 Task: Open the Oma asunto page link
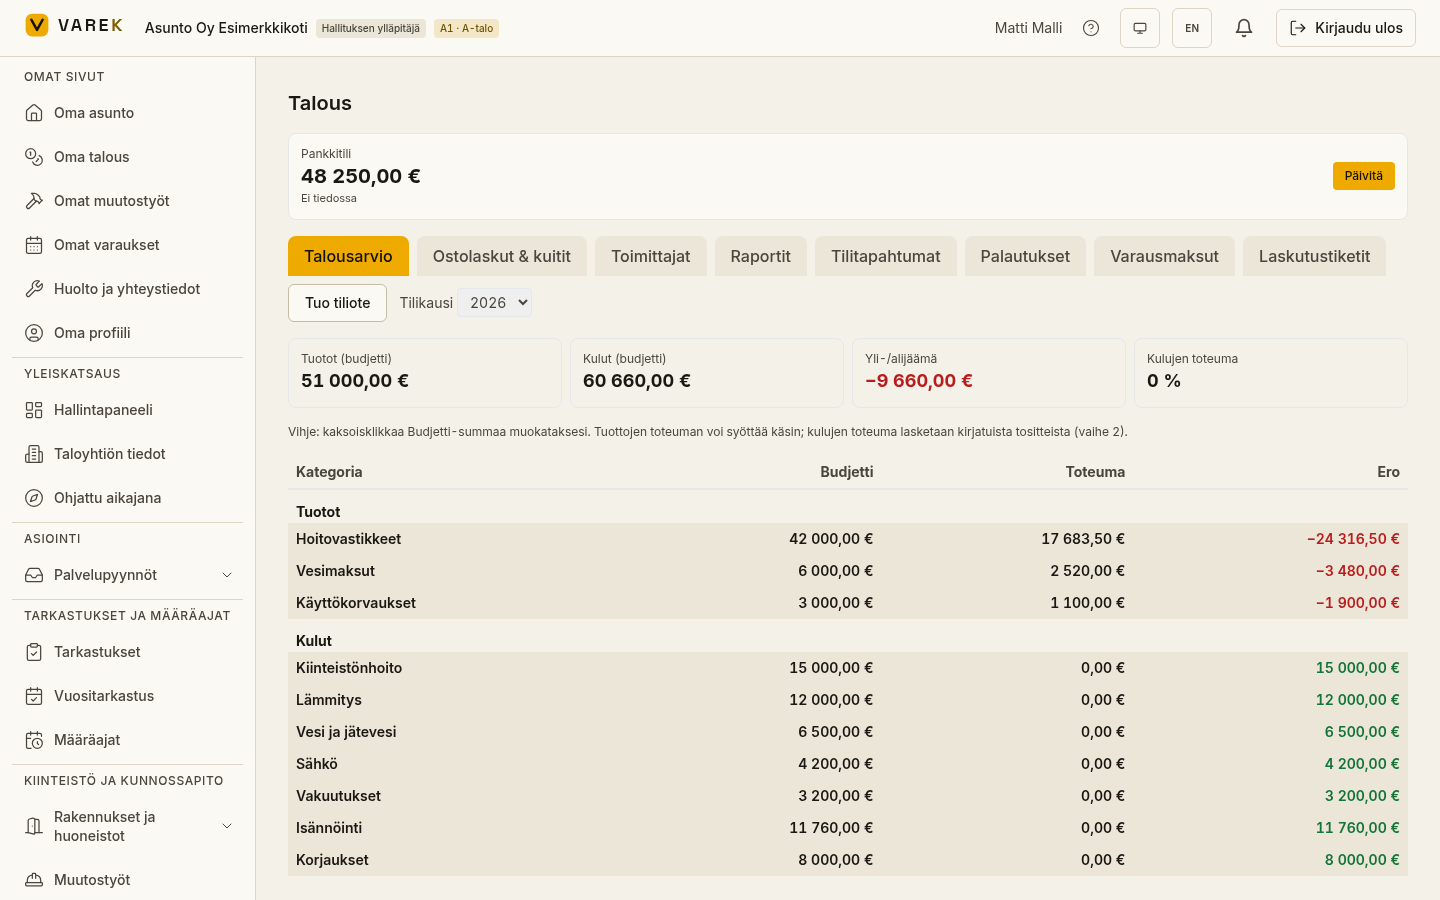point(128,113)
